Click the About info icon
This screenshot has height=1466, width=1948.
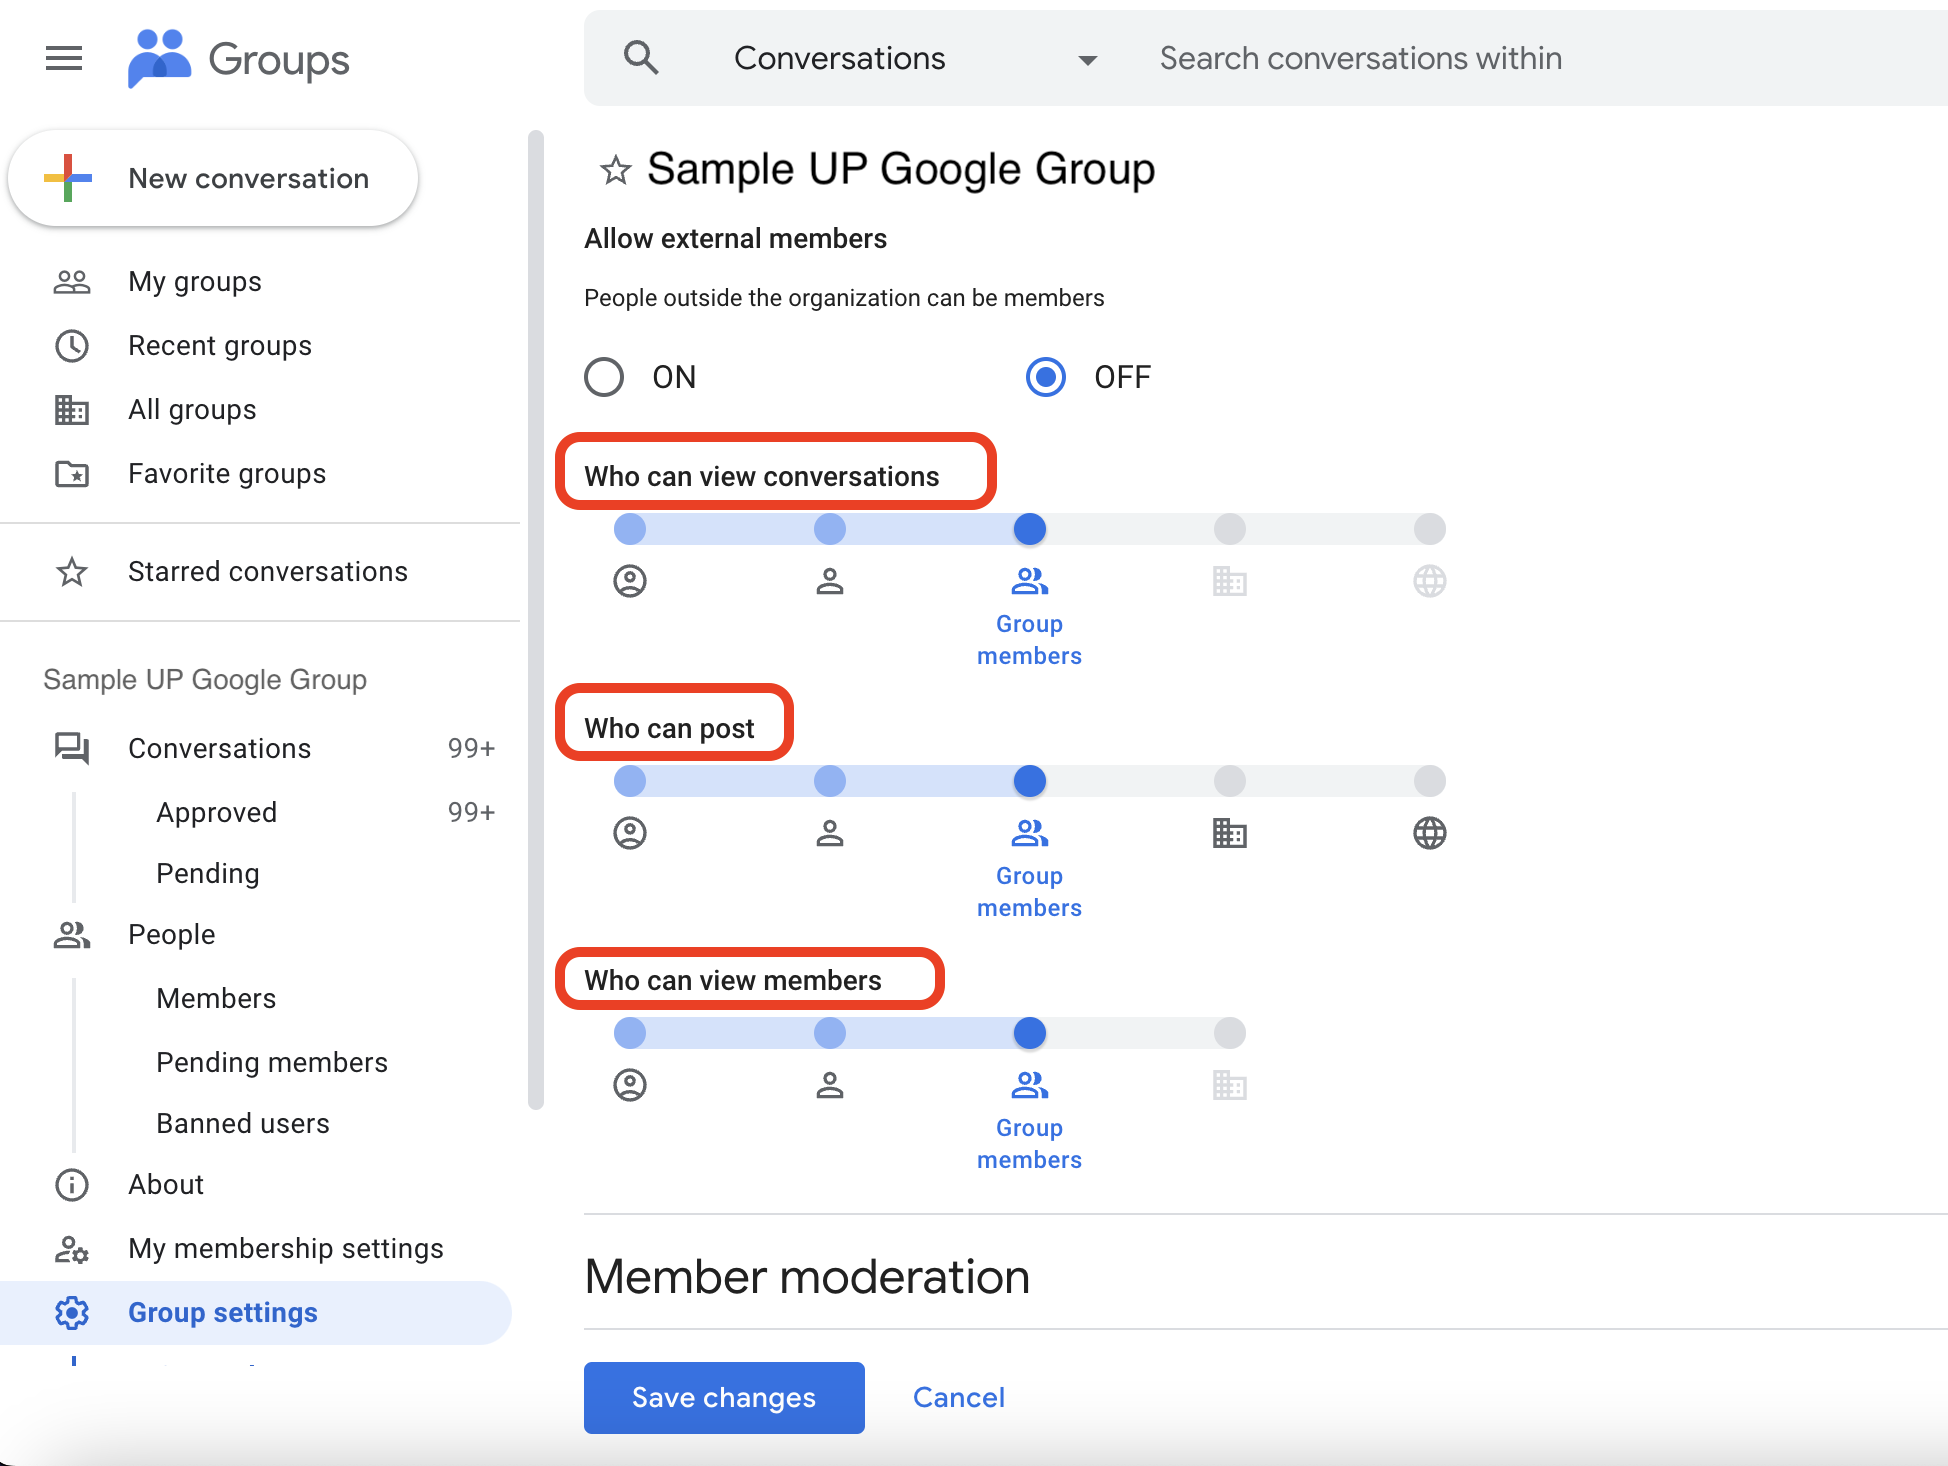click(72, 1185)
